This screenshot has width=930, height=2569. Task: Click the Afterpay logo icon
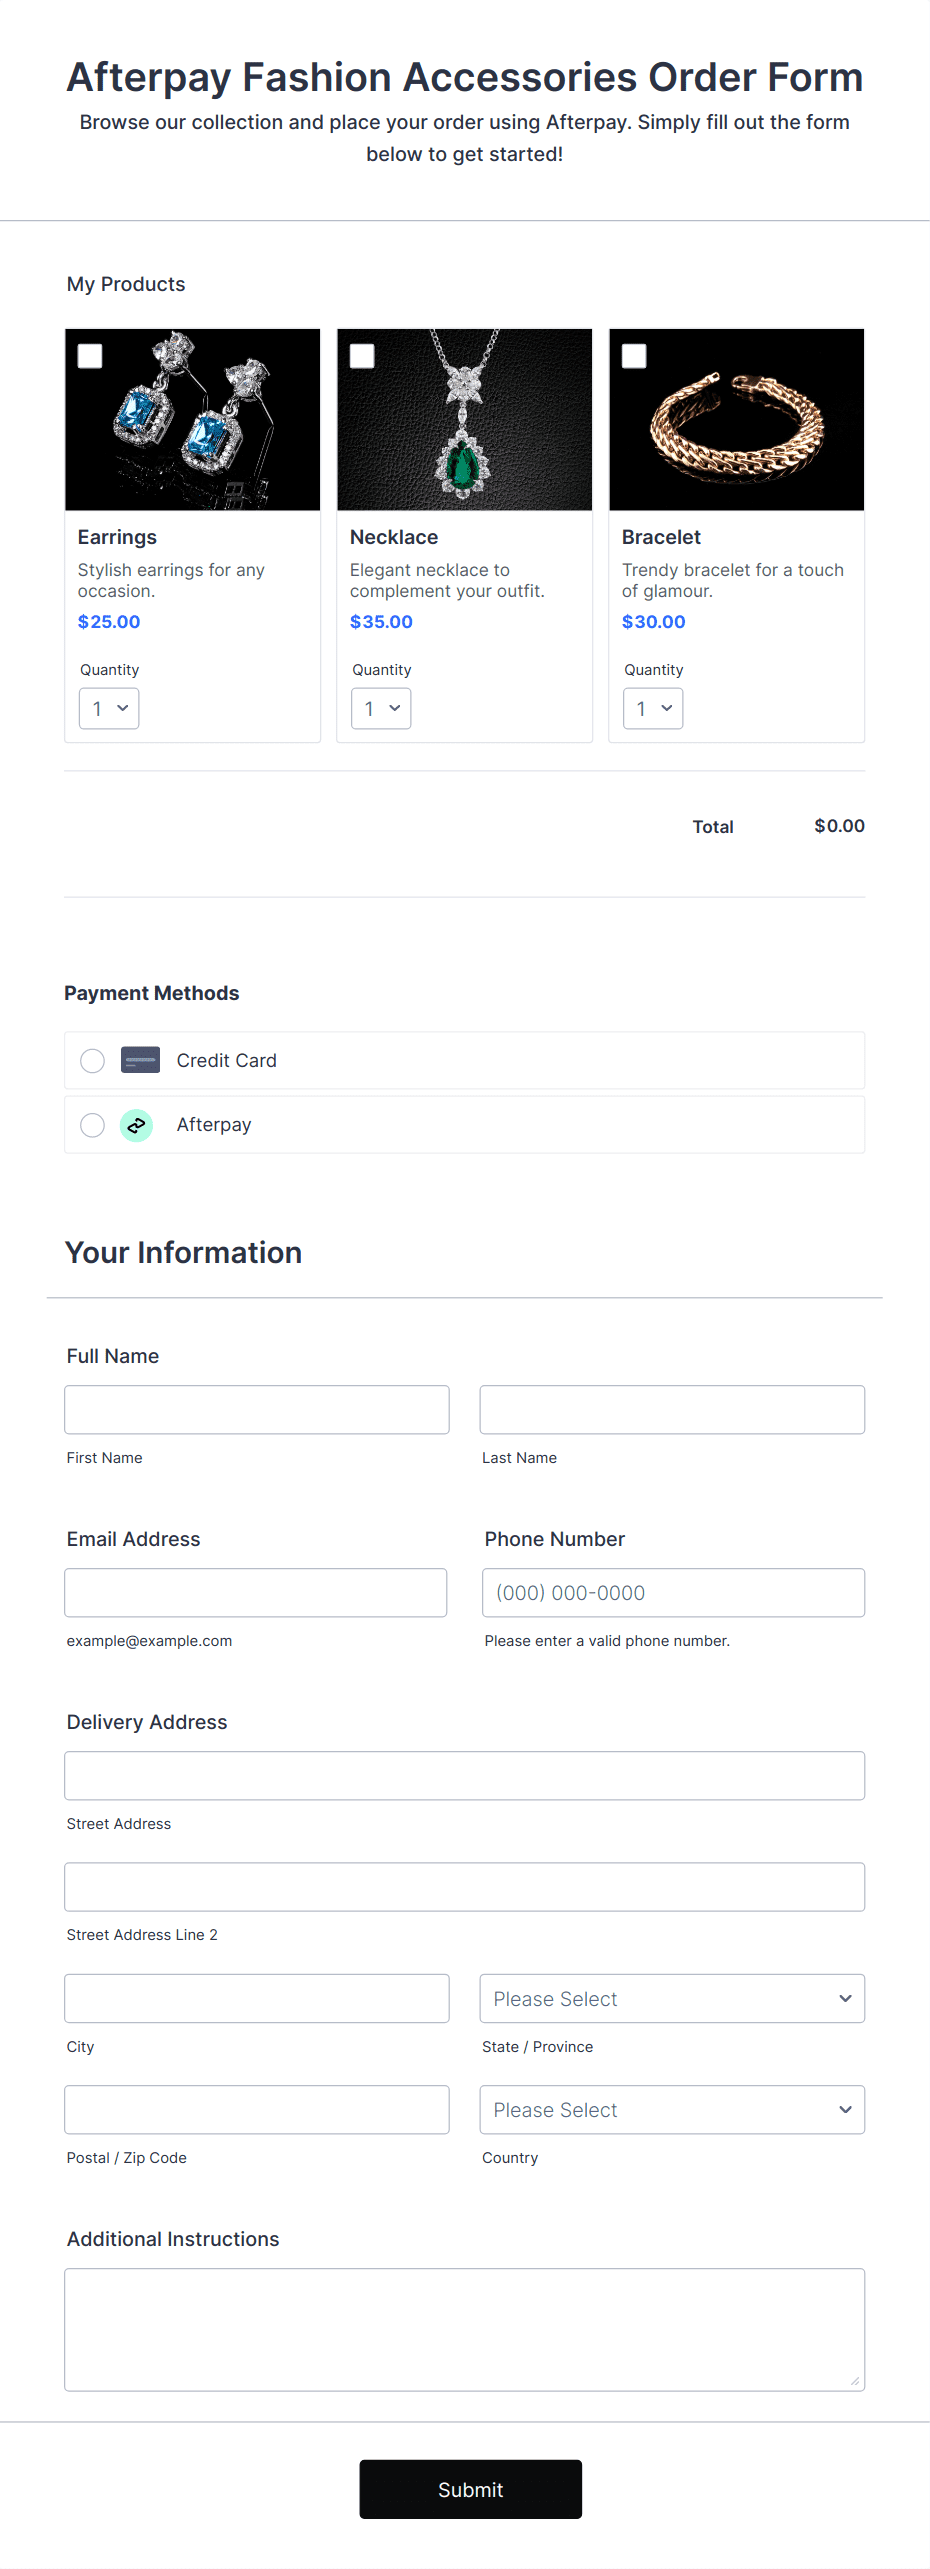point(136,1125)
